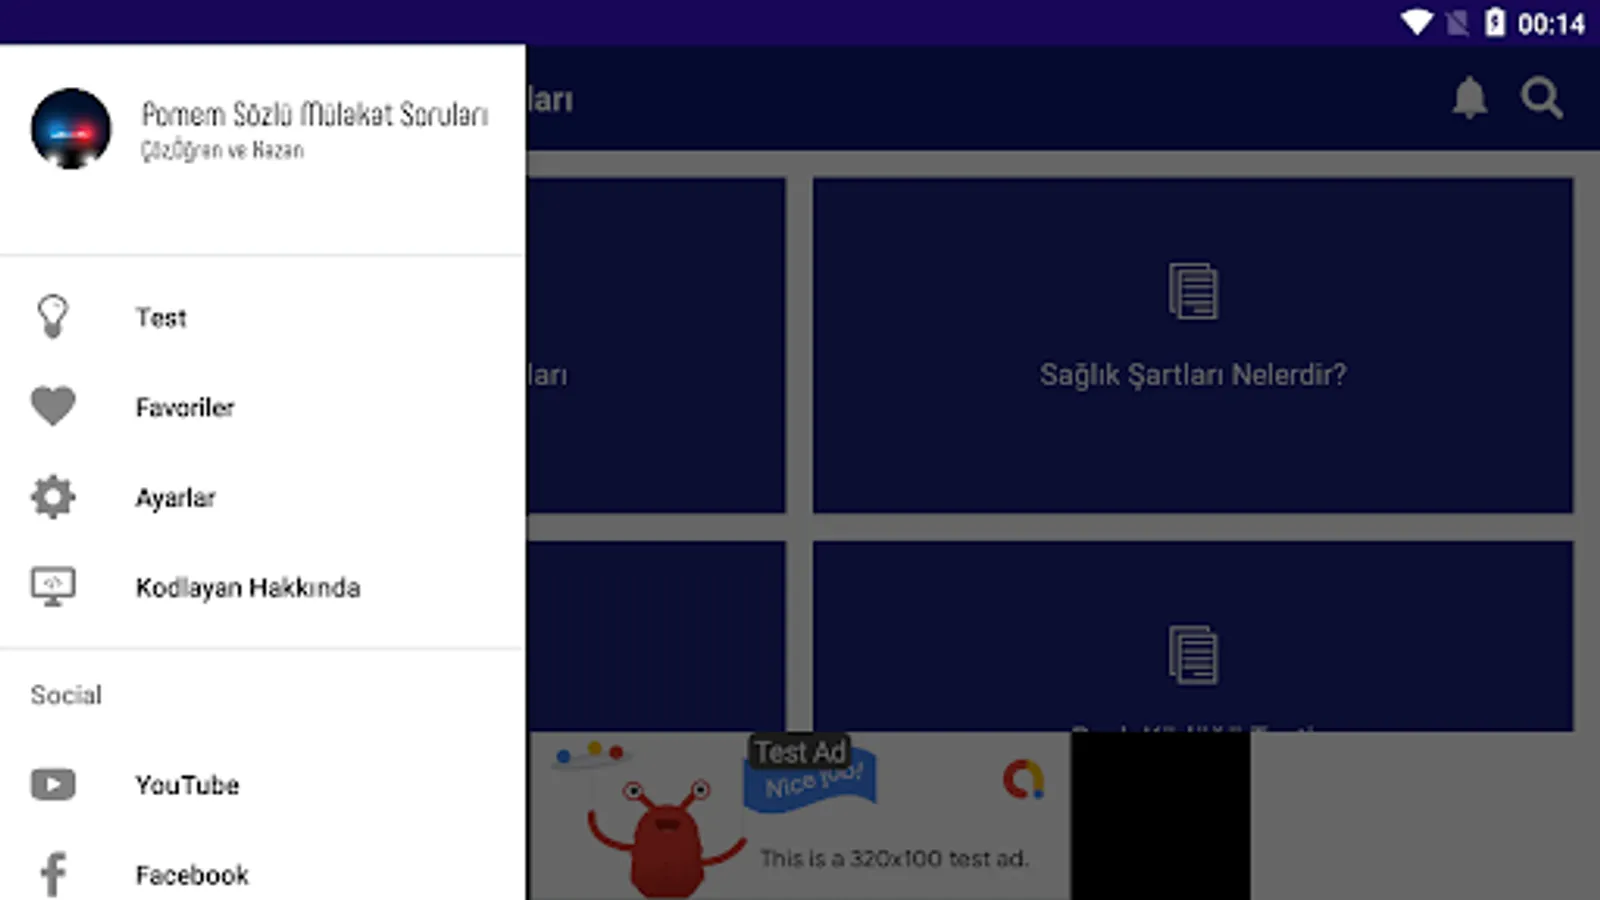Click the 00:14 clock in status bar
Image resolution: width=1600 pixels, height=900 pixels.
coord(1551,23)
